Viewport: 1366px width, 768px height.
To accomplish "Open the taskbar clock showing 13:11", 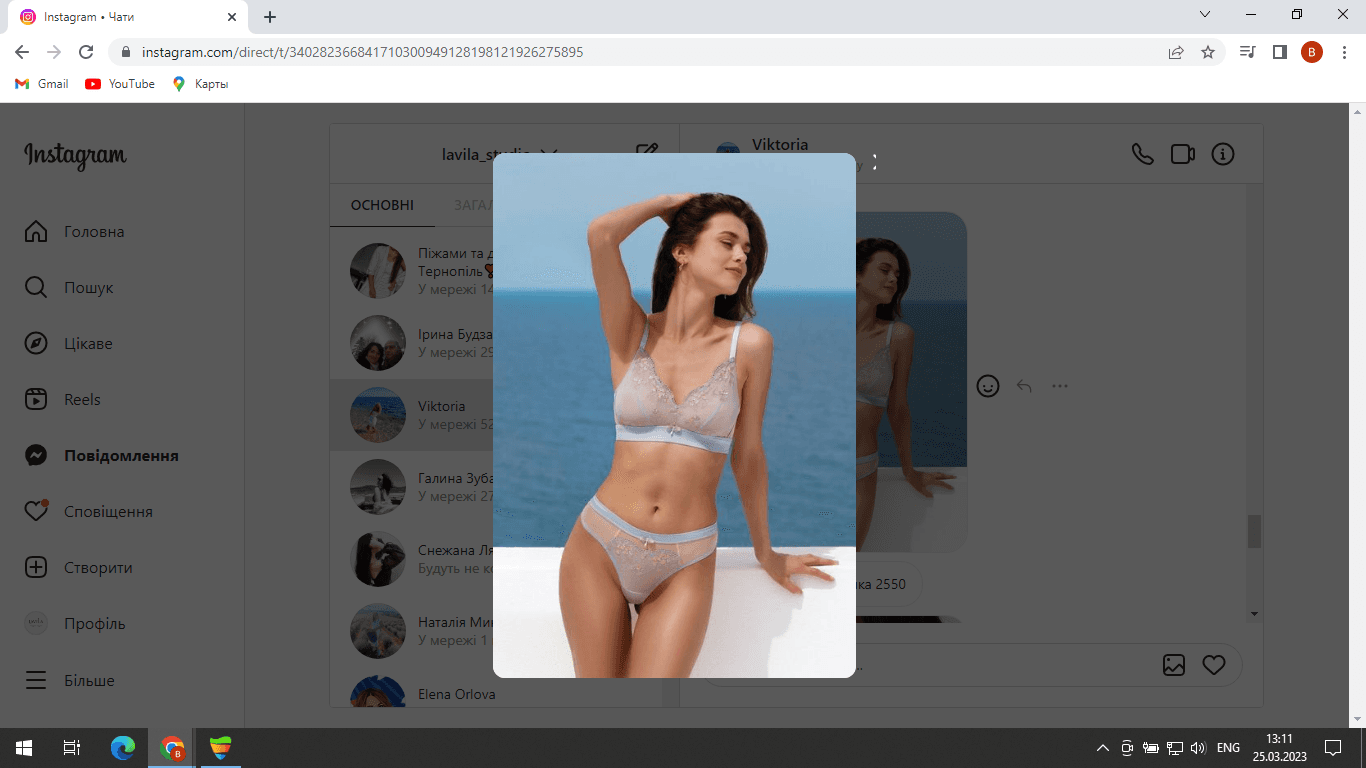I will click(1279, 747).
